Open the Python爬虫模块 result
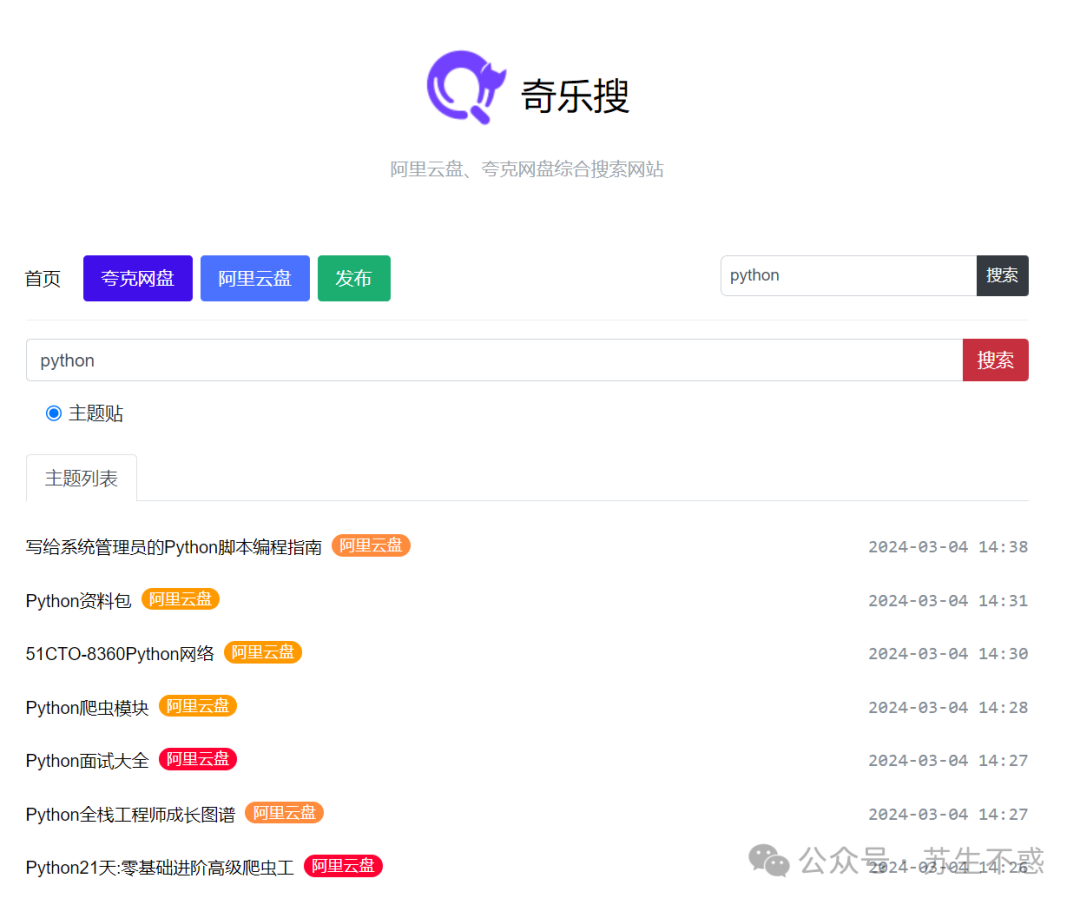The image size is (1080, 905). coord(87,708)
